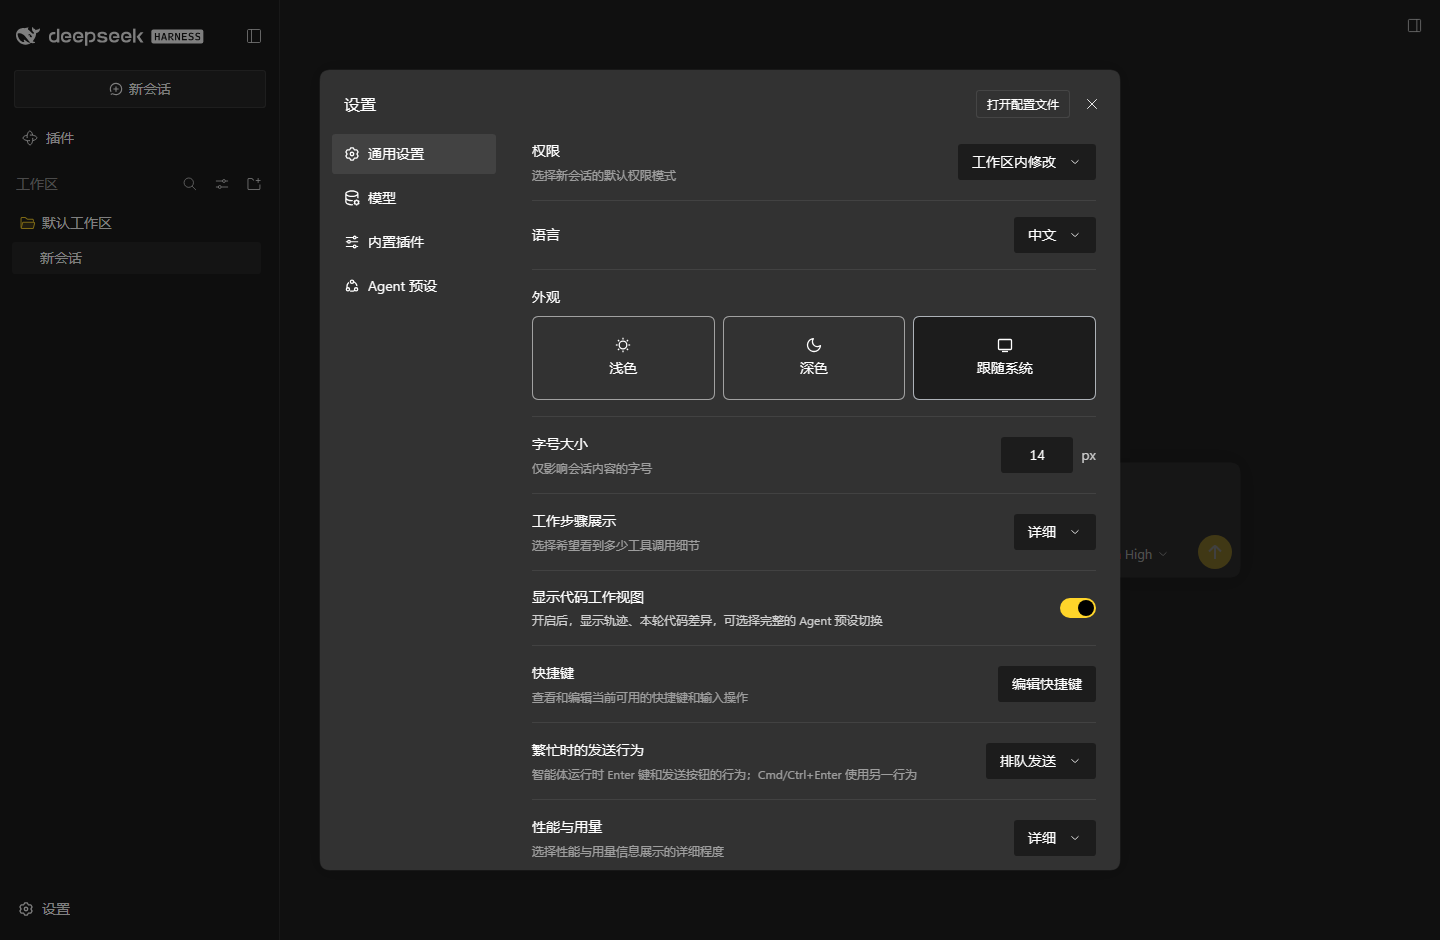Viewport: 1440px width, 940px height.
Task: Open the 工作步骤展示 详细 dropdown
Action: pos(1055,532)
